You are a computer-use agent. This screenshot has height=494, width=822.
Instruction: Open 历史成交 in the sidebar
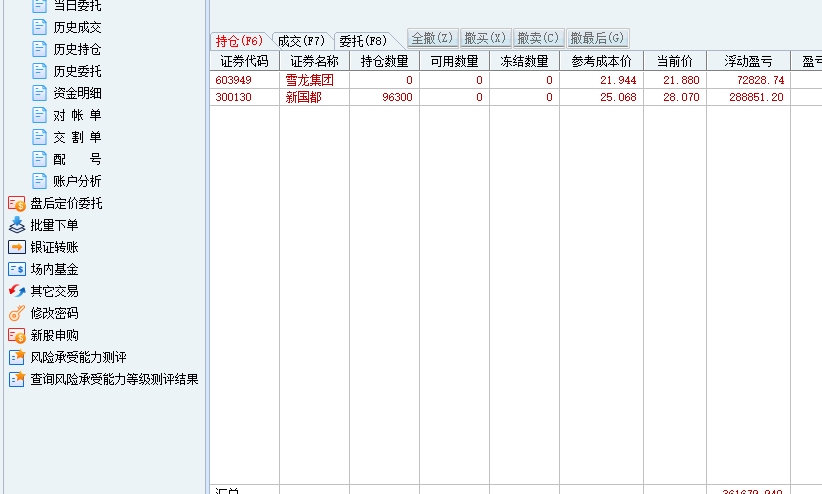tap(77, 27)
